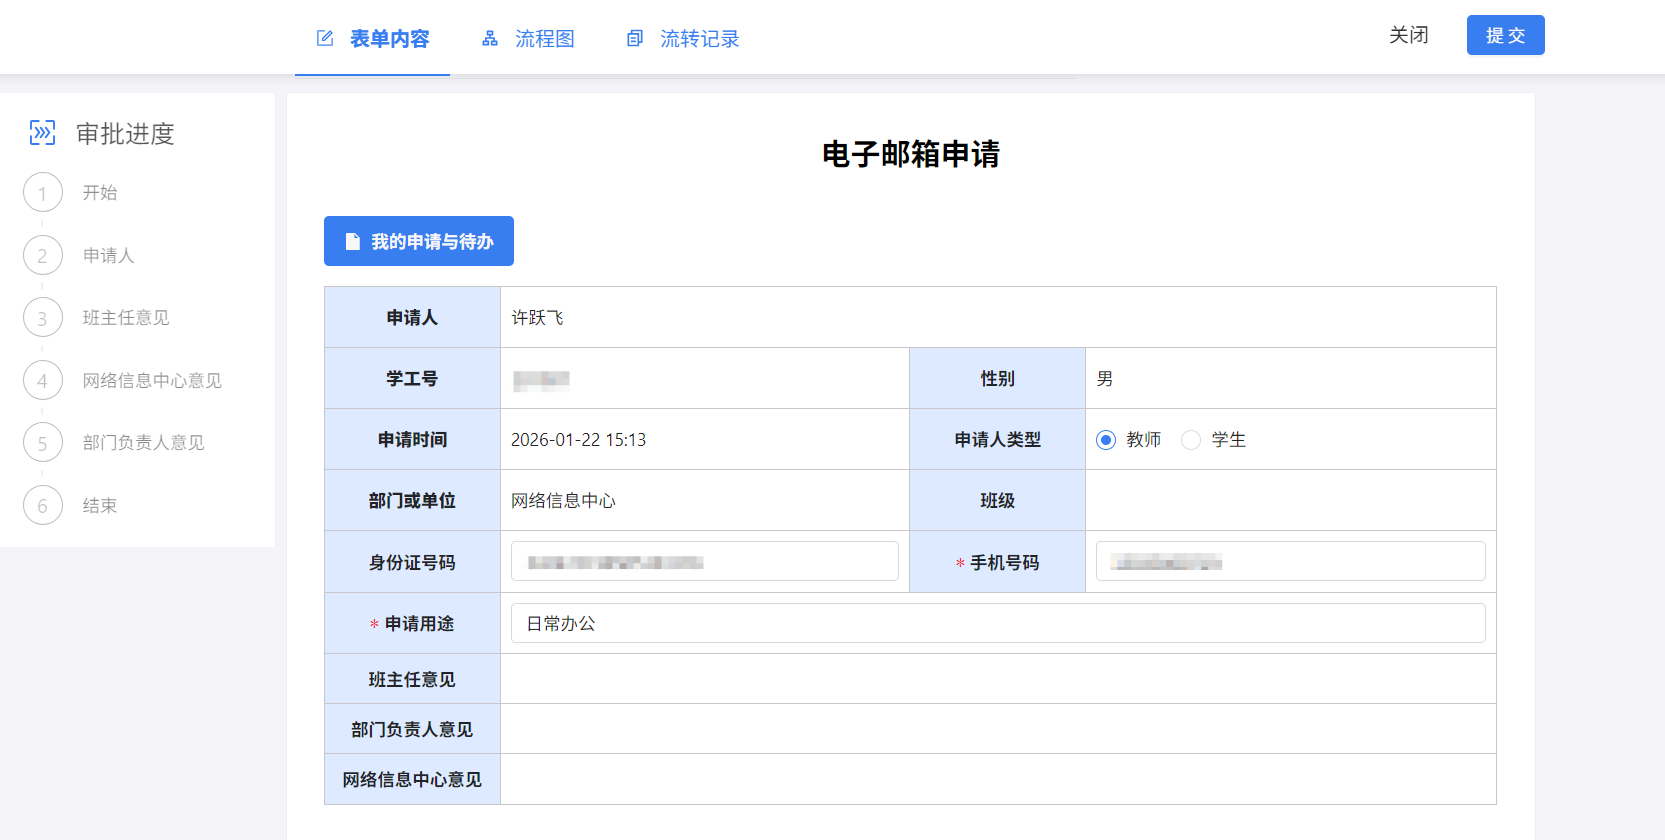Screen dimensions: 1665x840
Task: Click the 审批进度 progress icon
Action: click(42, 133)
